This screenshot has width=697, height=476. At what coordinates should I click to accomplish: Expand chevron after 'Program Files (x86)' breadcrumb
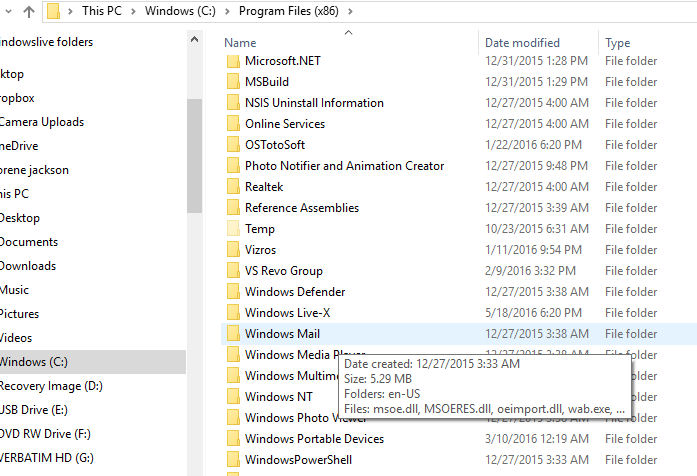[350, 12]
